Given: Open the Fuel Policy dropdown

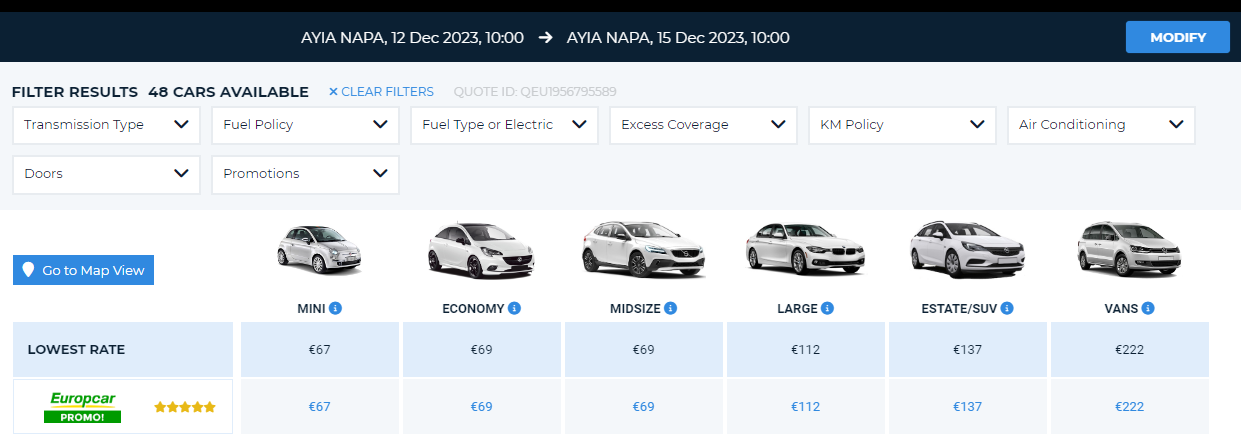Looking at the screenshot, I should pos(305,125).
